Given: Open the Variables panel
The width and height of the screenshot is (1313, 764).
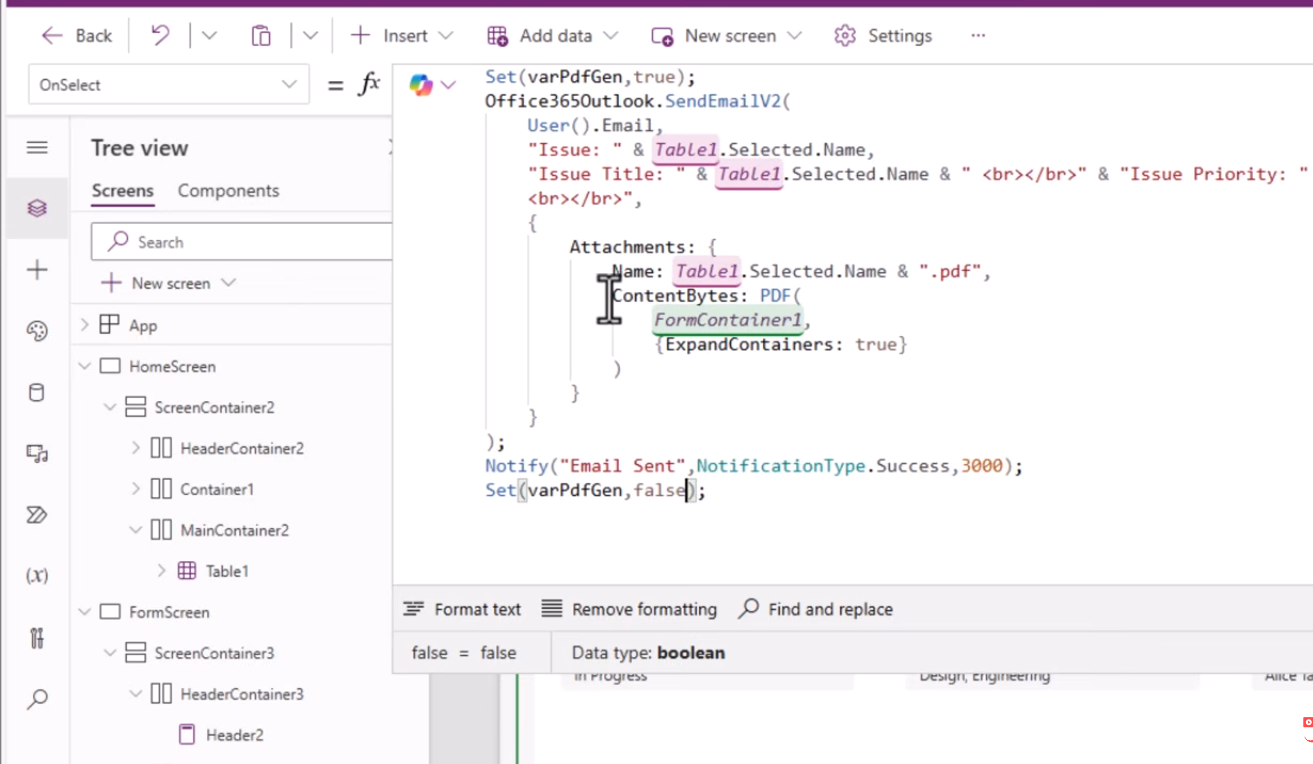Looking at the screenshot, I should [37, 575].
